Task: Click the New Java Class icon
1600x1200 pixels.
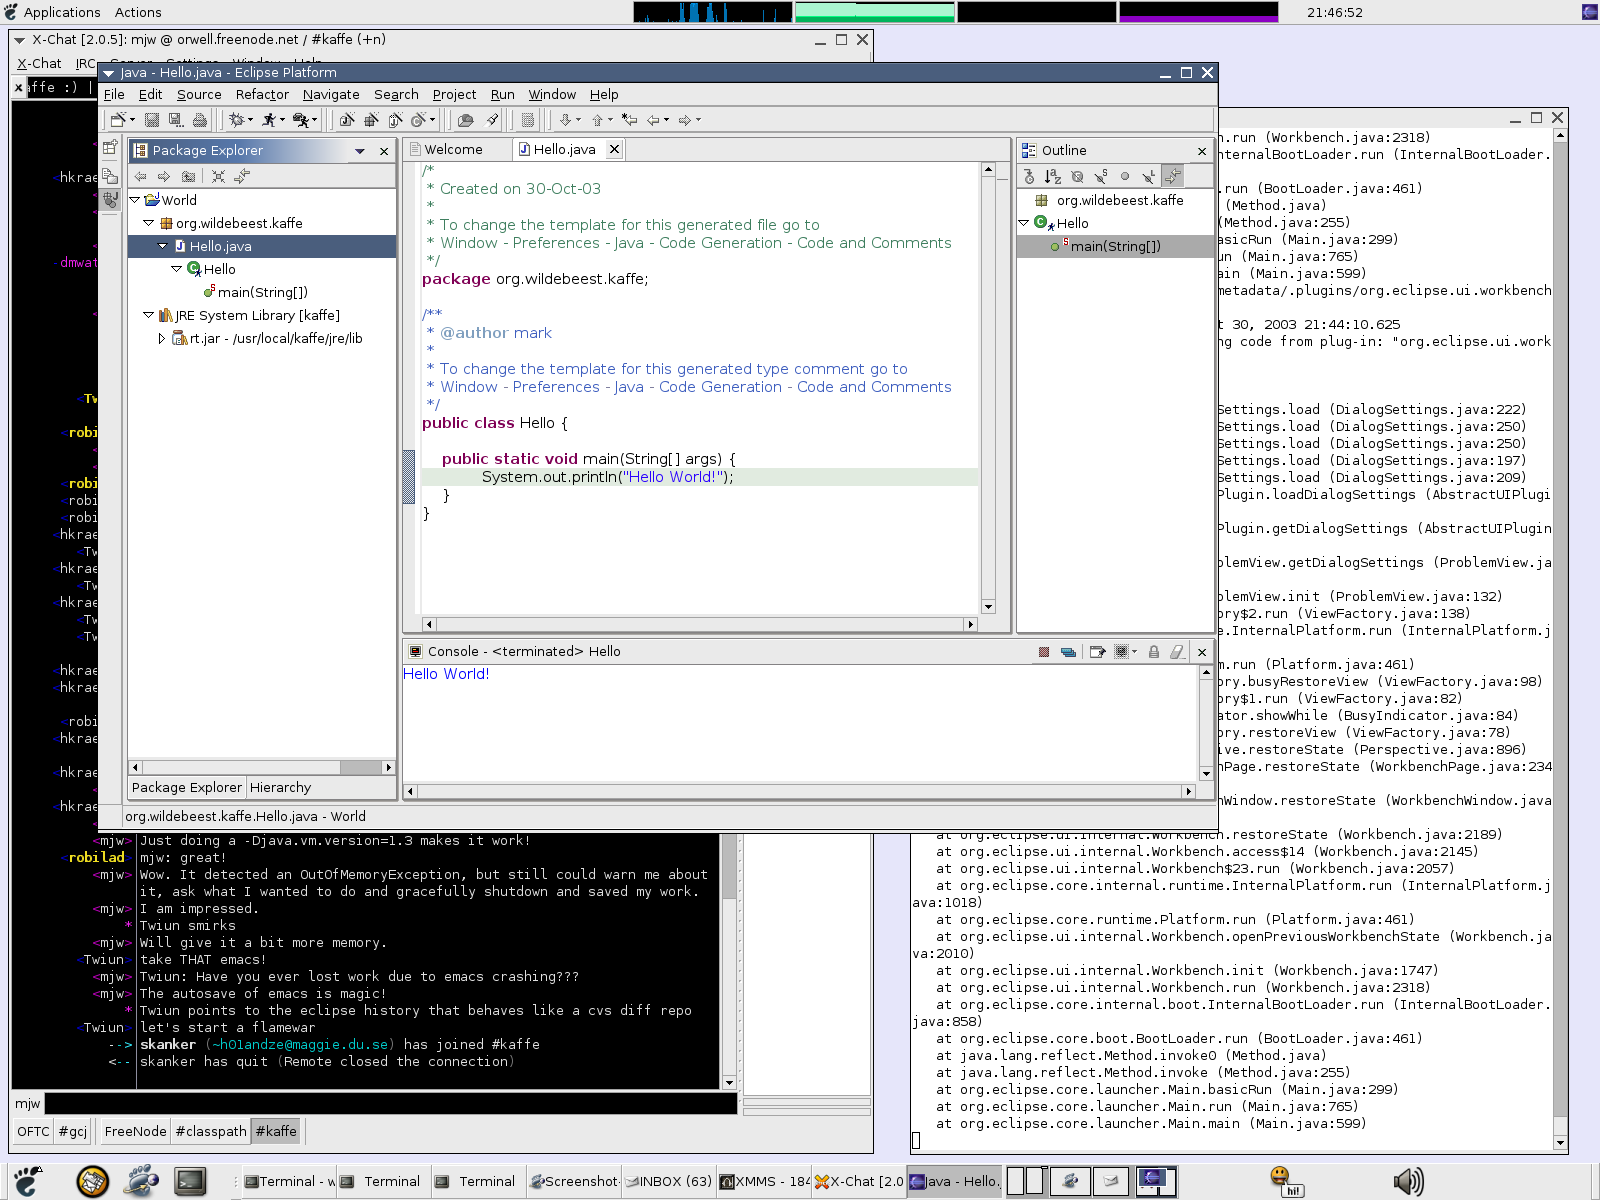Action: tap(420, 120)
